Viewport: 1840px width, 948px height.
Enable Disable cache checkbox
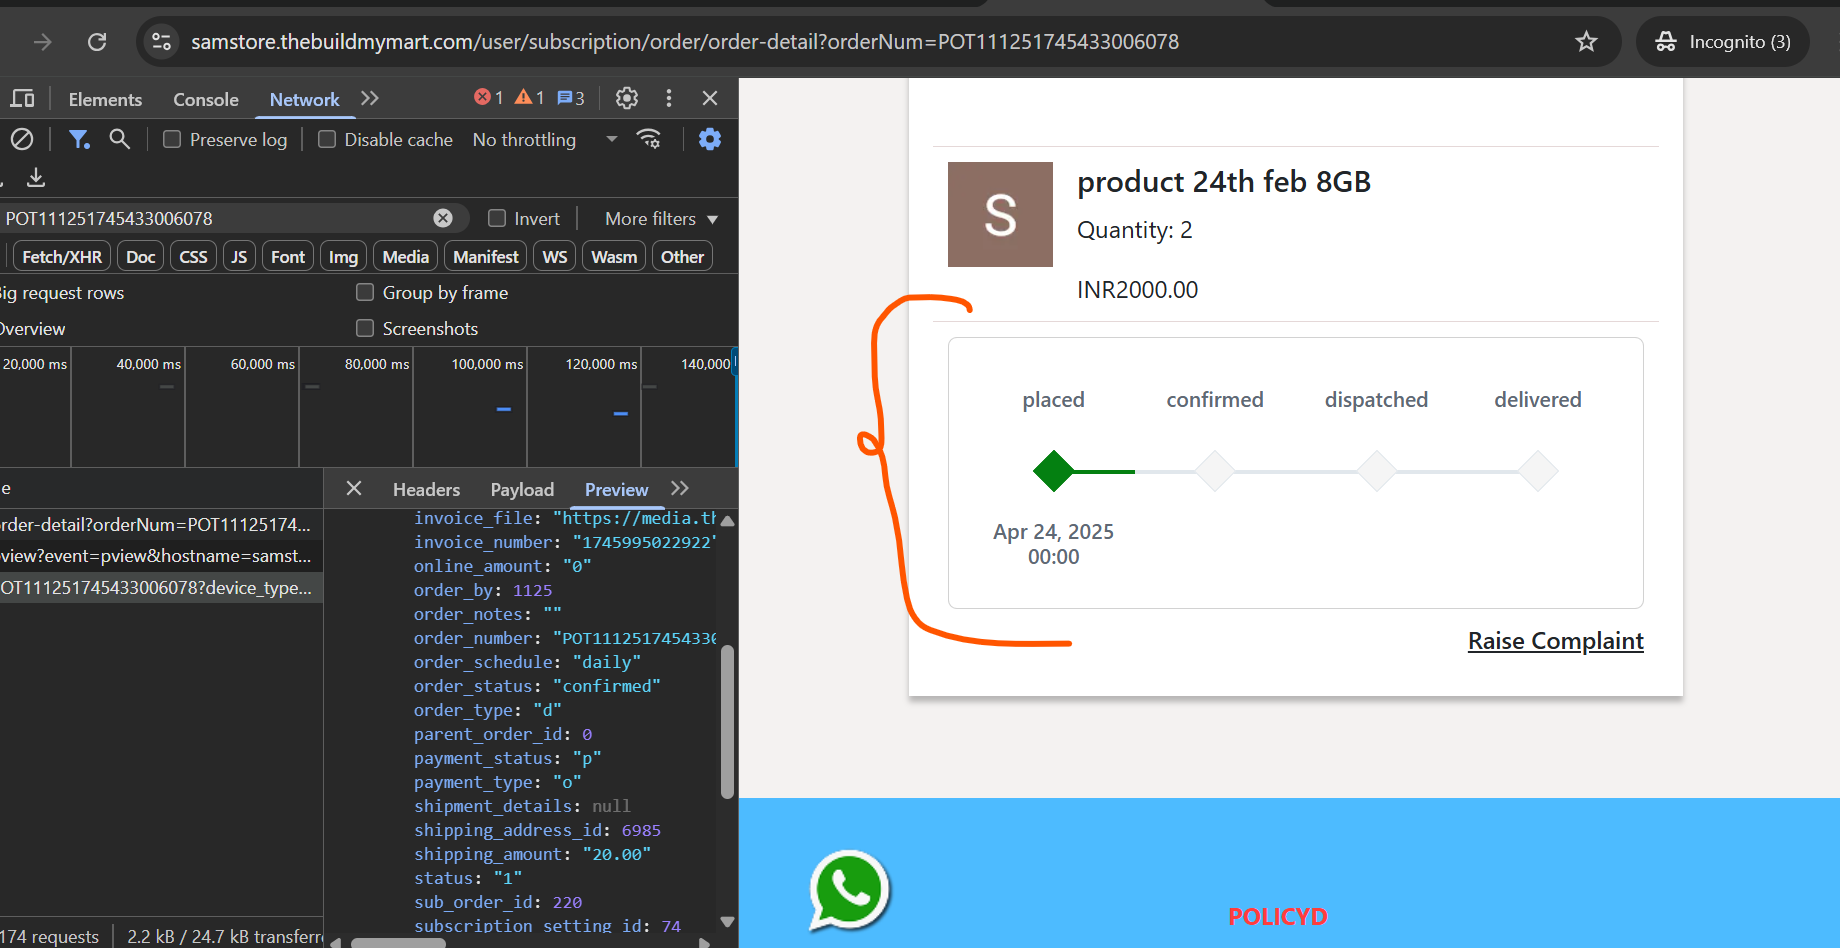[327, 139]
